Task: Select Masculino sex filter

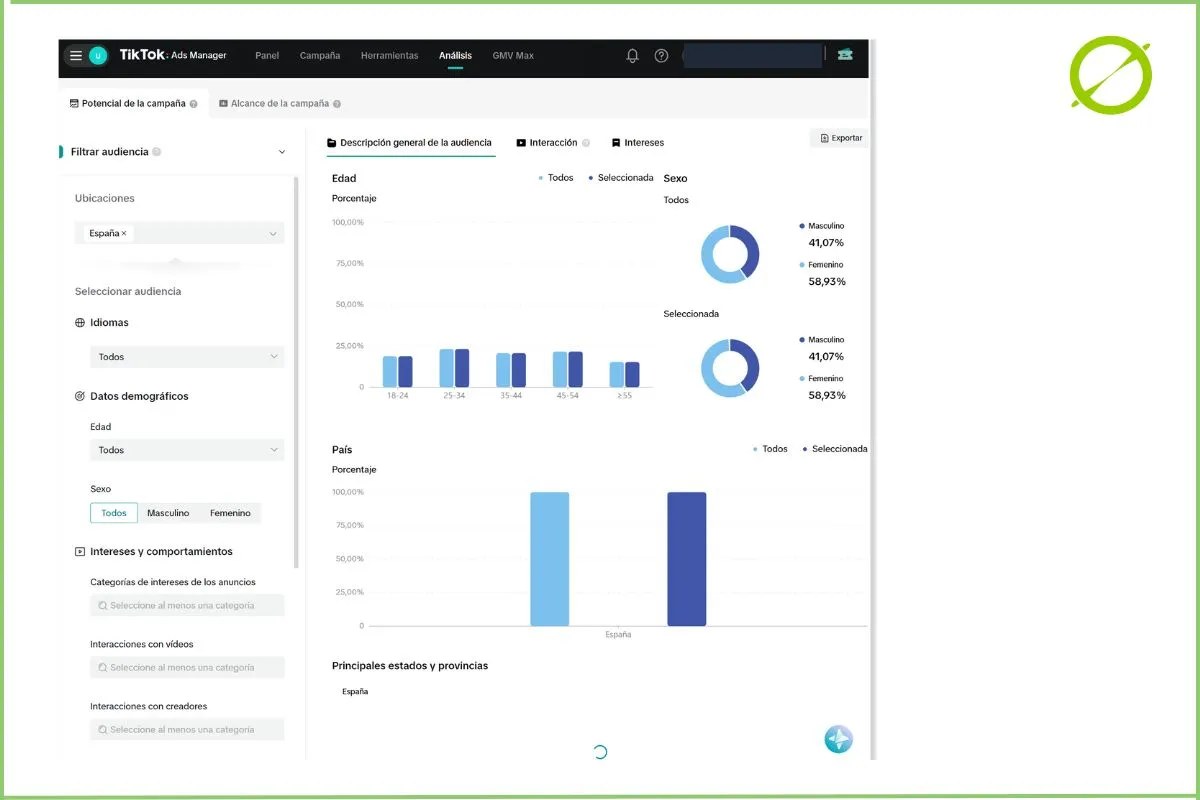Action: click(168, 513)
